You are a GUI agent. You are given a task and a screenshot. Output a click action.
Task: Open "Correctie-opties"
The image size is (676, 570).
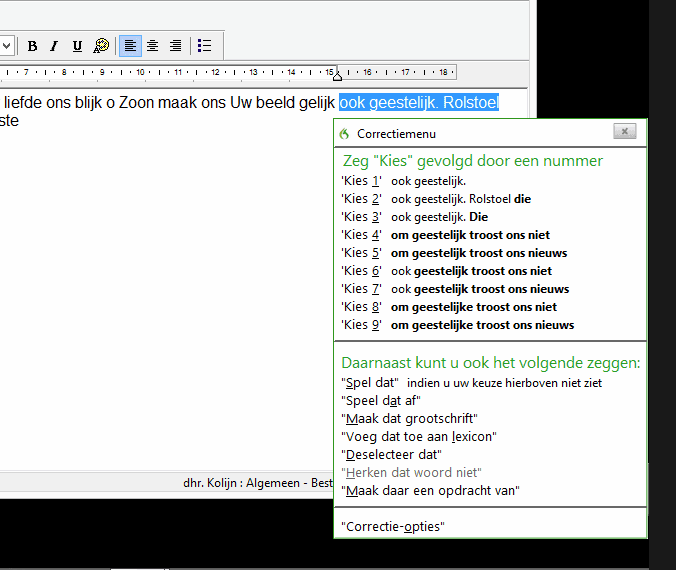(393, 526)
